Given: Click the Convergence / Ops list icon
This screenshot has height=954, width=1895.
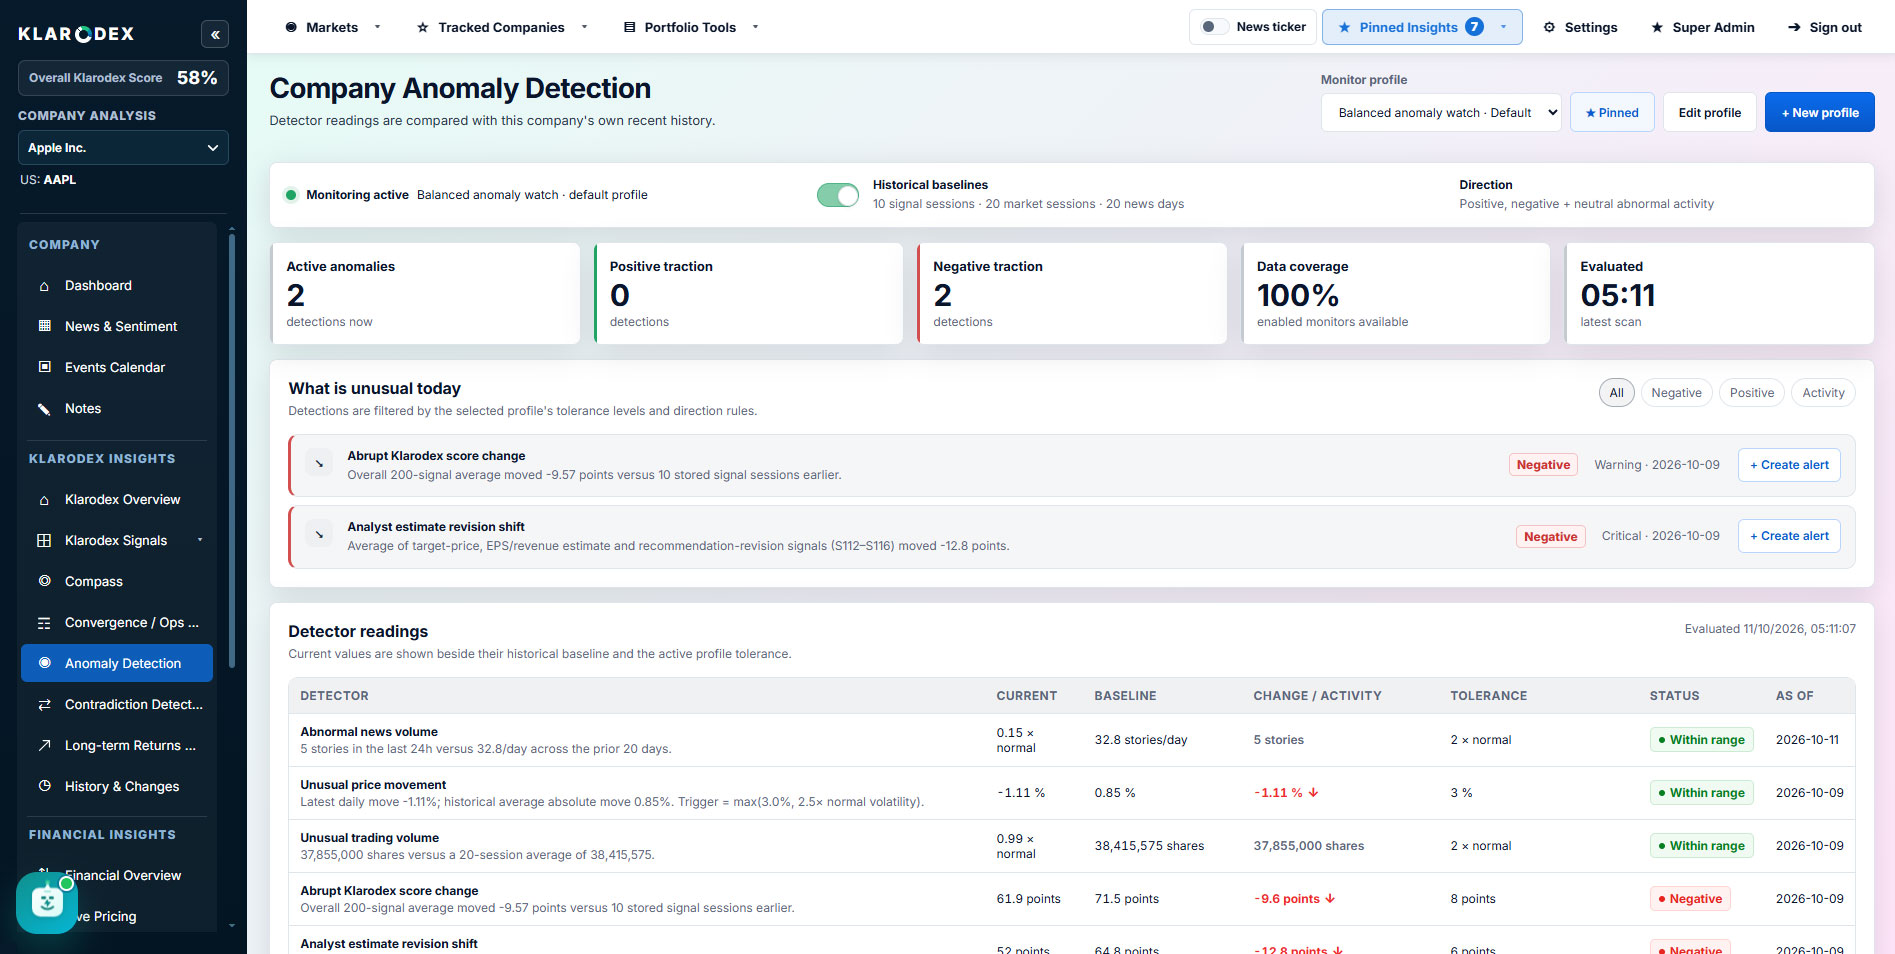Looking at the screenshot, I should point(44,622).
